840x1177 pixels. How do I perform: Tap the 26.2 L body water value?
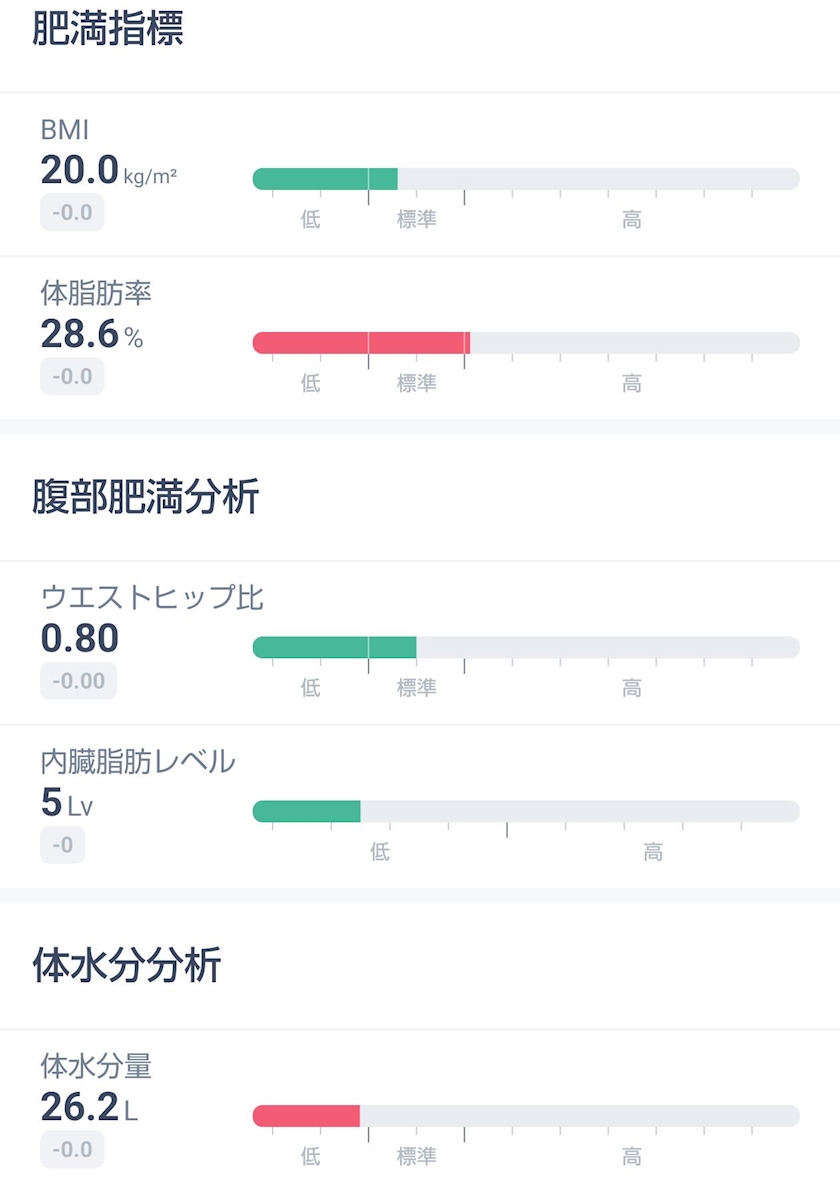[80, 1107]
